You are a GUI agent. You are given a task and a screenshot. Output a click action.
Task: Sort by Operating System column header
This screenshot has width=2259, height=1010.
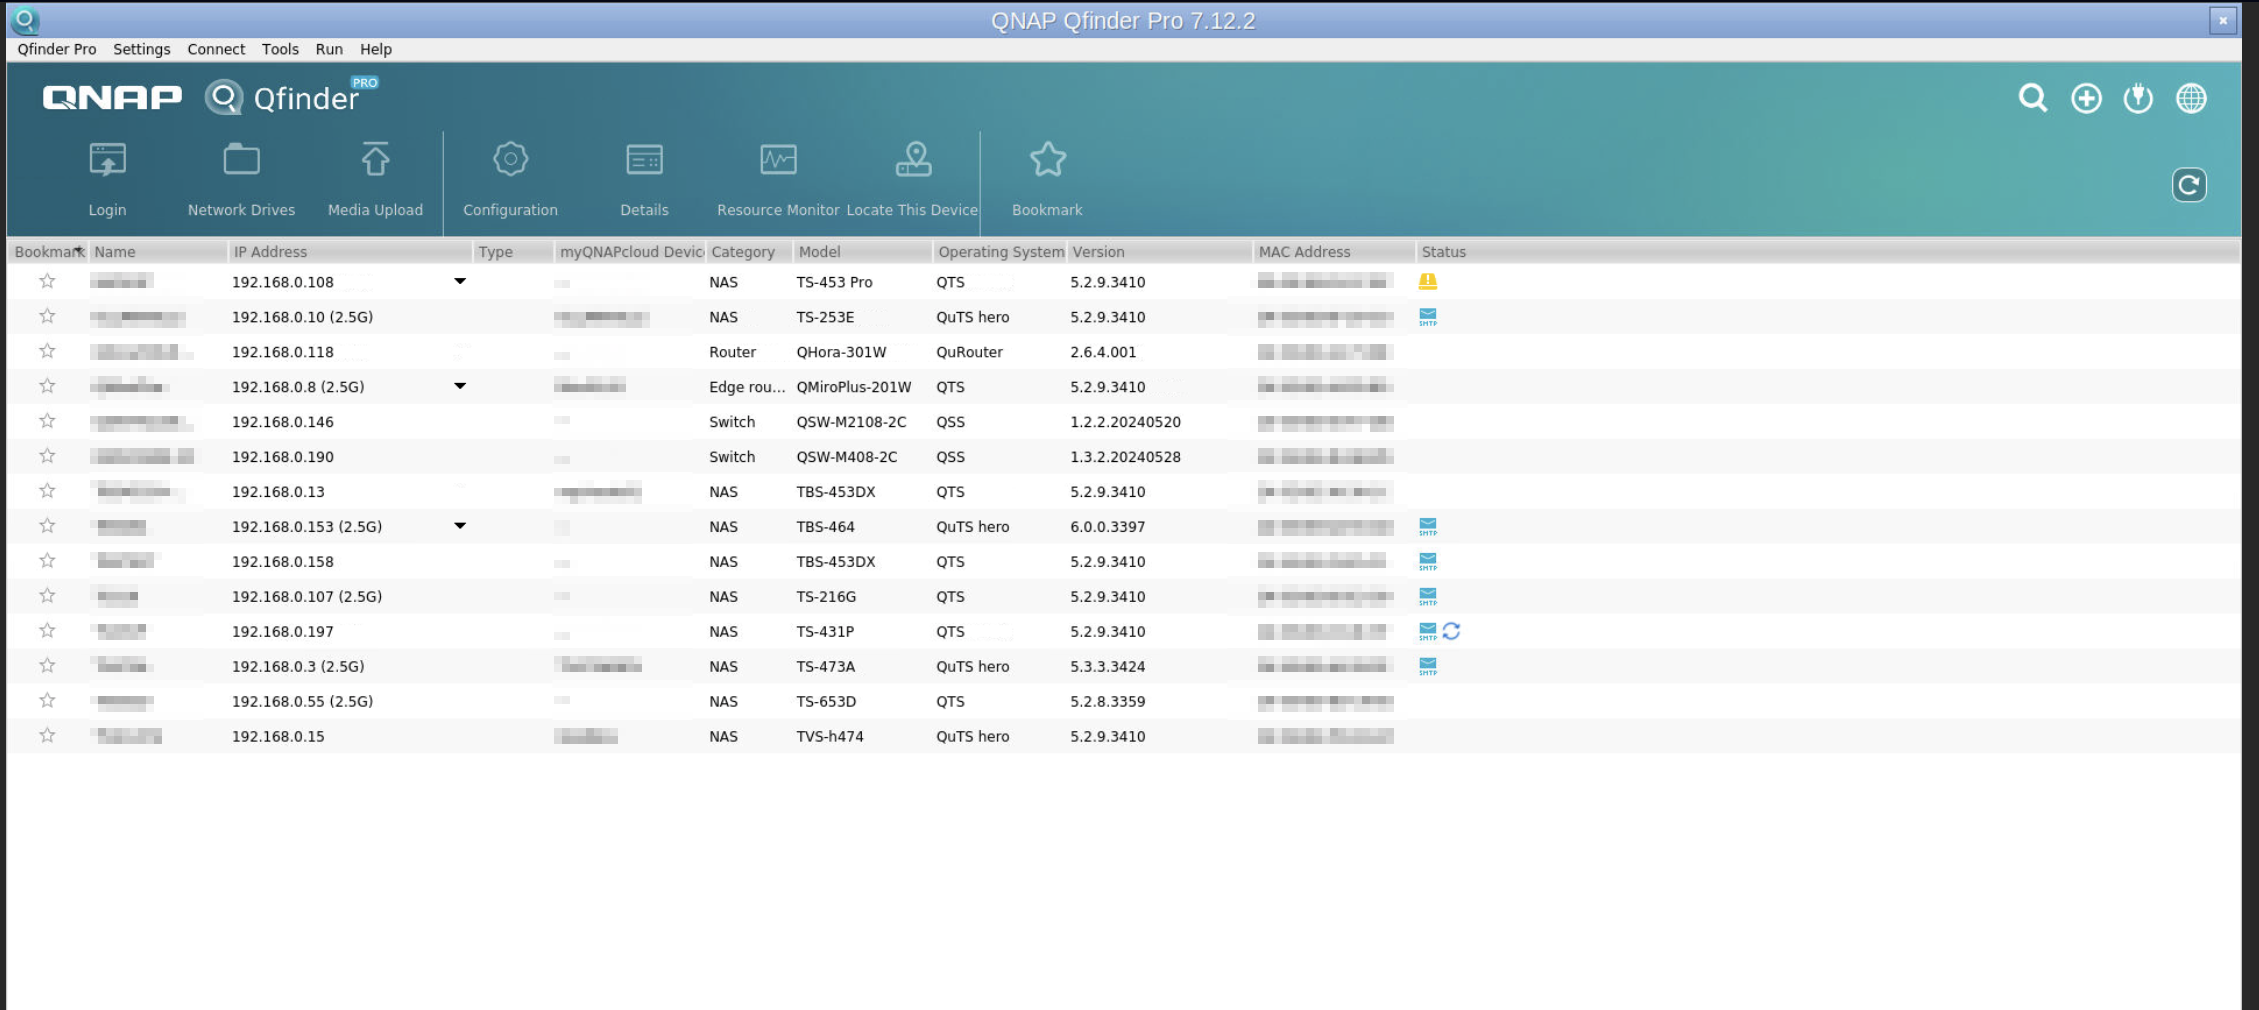(x=1000, y=252)
